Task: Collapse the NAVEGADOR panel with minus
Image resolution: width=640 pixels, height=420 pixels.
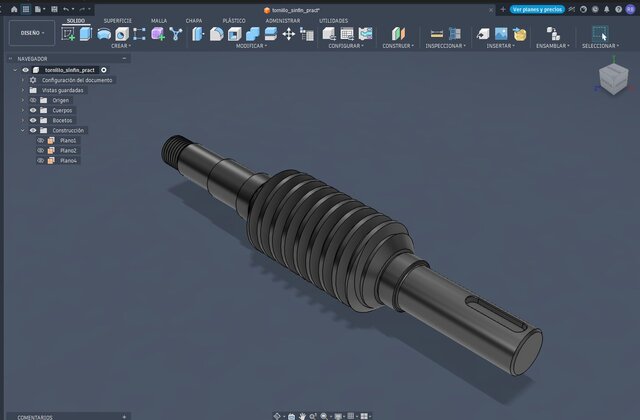Action: pos(124,59)
